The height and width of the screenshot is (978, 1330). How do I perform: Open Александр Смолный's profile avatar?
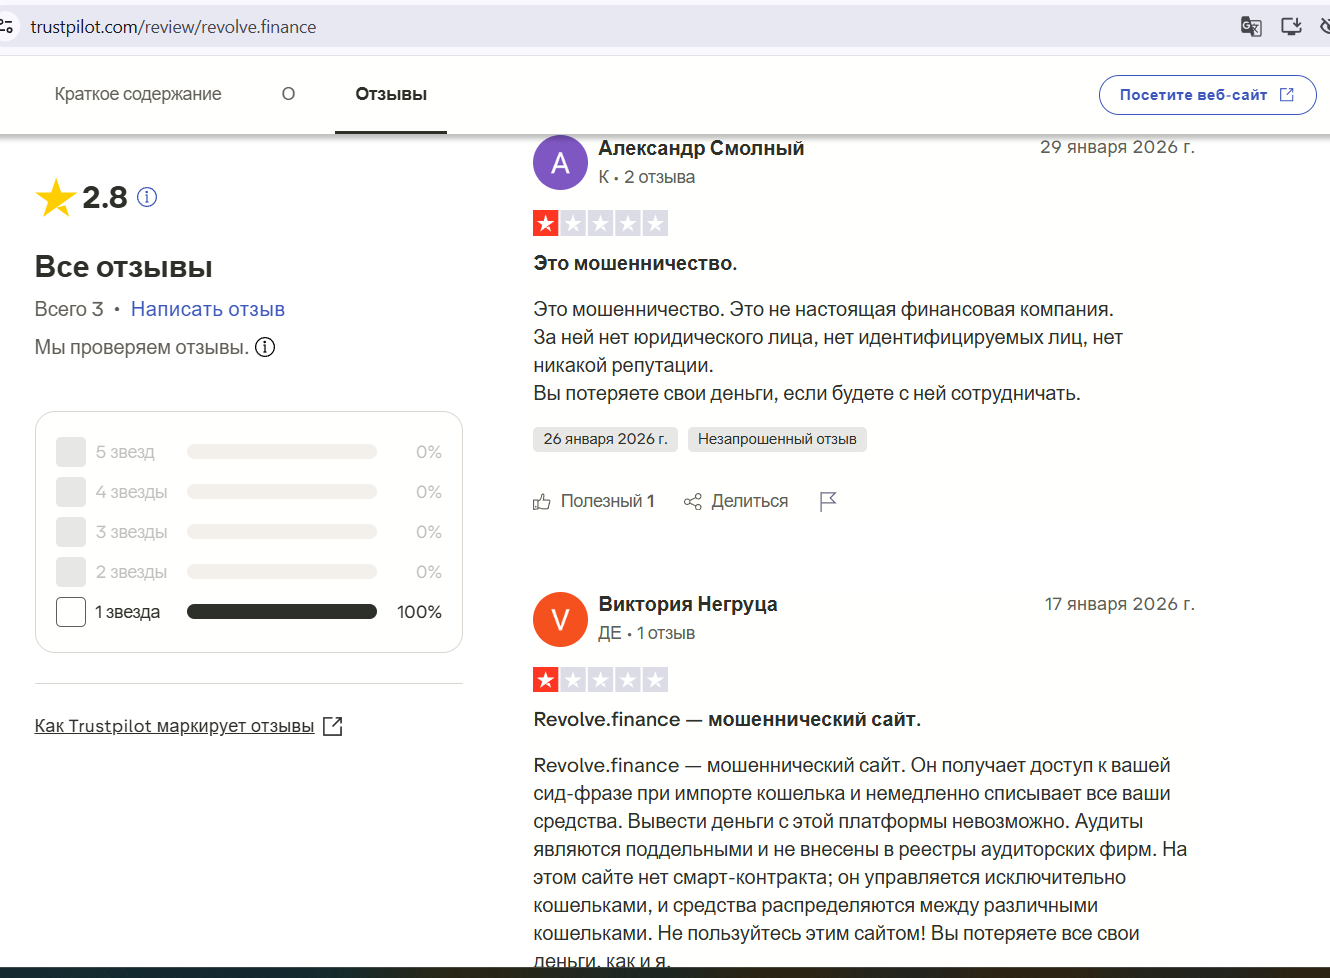coord(560,162)
